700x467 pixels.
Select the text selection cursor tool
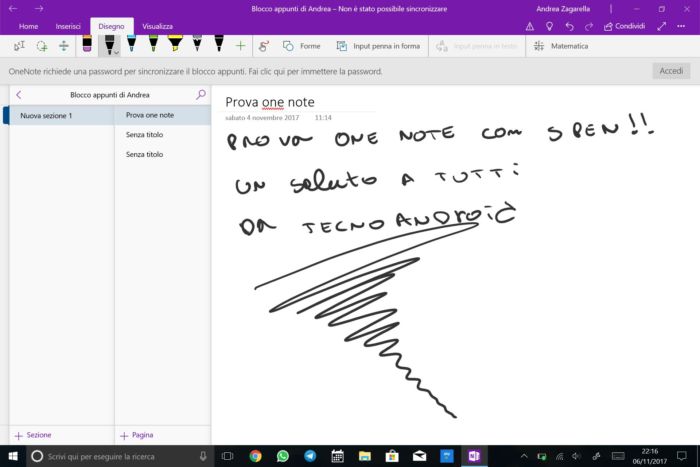(19, 46)
